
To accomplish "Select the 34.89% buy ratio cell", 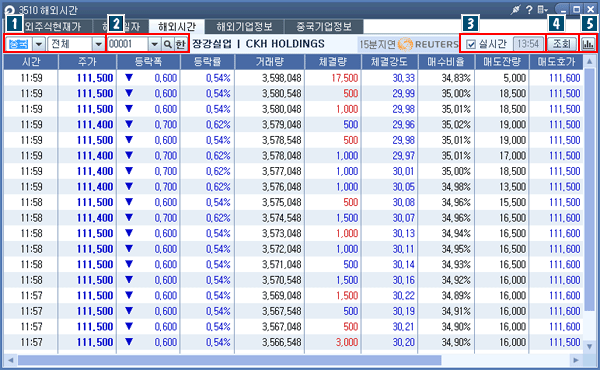I will pos(446,296).
